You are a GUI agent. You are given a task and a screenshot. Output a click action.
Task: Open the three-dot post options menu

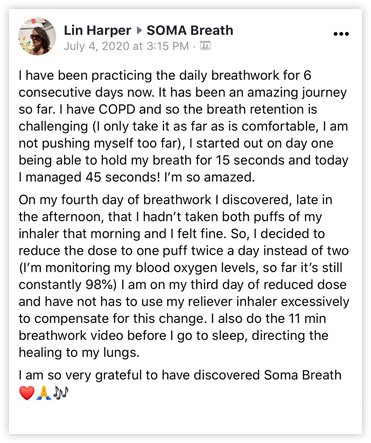[341, 34]
